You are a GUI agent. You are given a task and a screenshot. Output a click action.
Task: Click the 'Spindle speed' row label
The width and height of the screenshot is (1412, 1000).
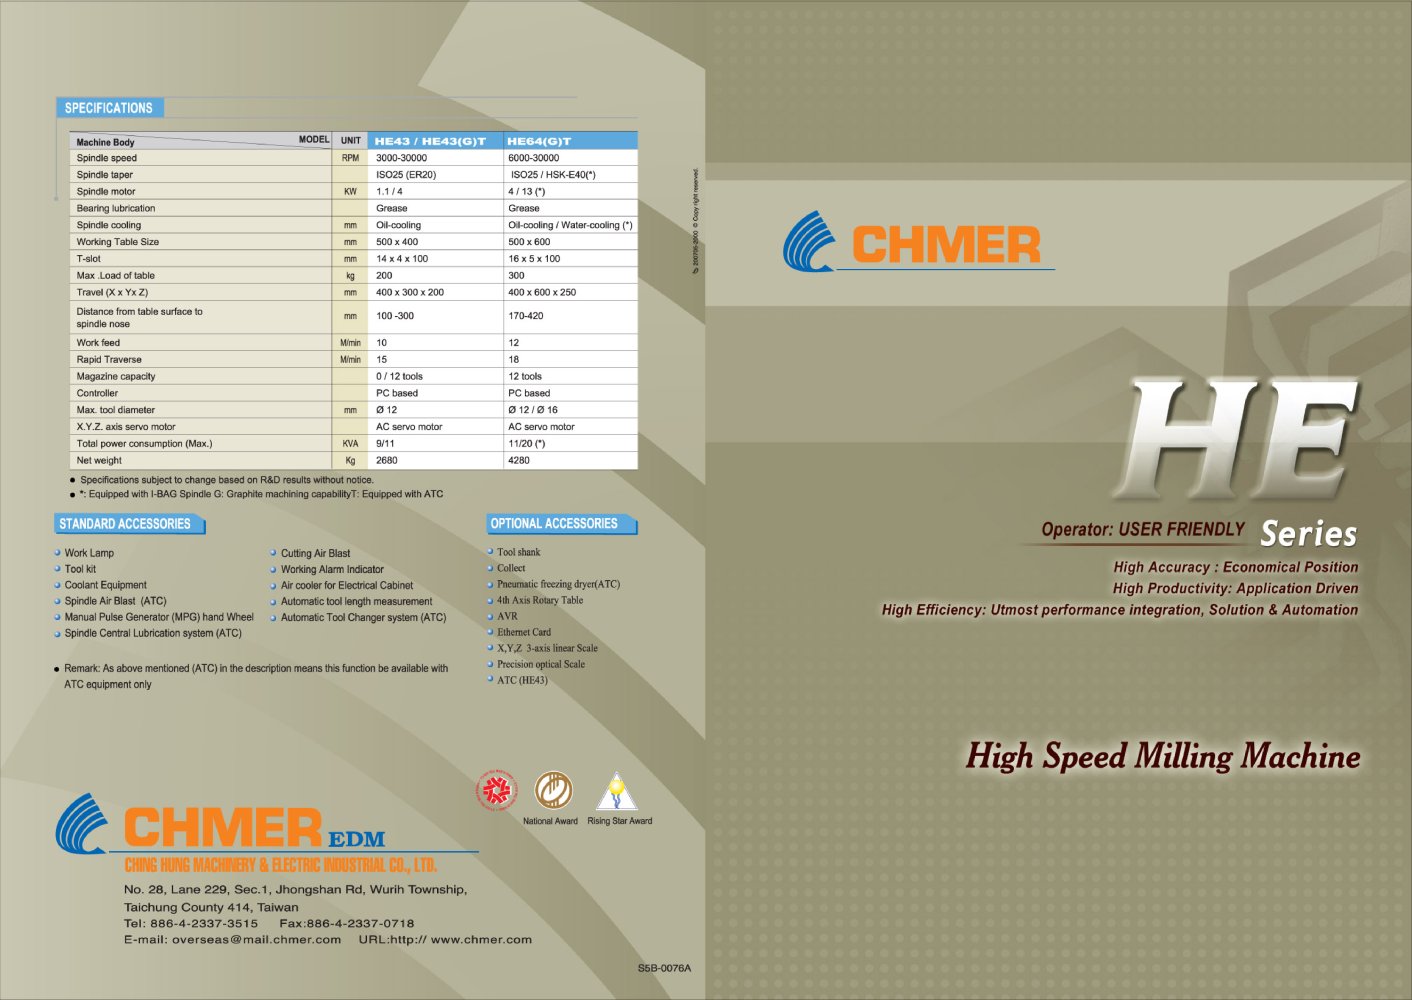point(107,158)
